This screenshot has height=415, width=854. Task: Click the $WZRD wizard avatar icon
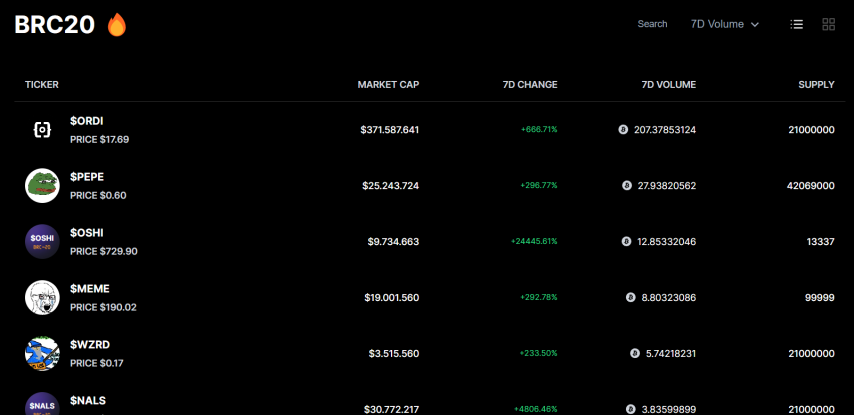[x=42, y=353]
